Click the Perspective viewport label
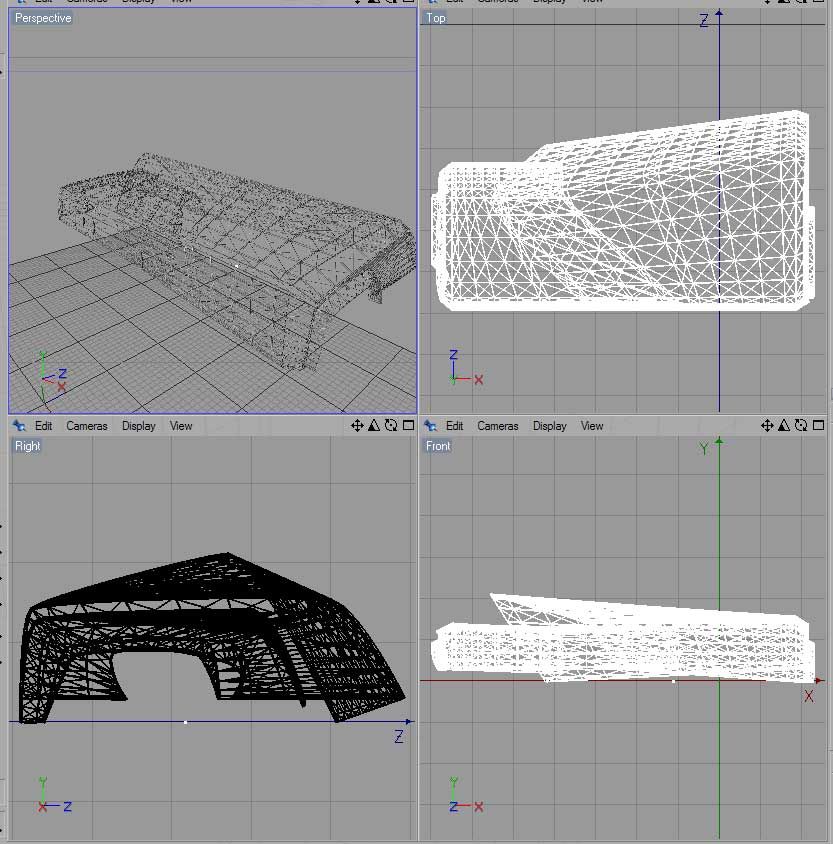833x844 pixels. point(43,18)
